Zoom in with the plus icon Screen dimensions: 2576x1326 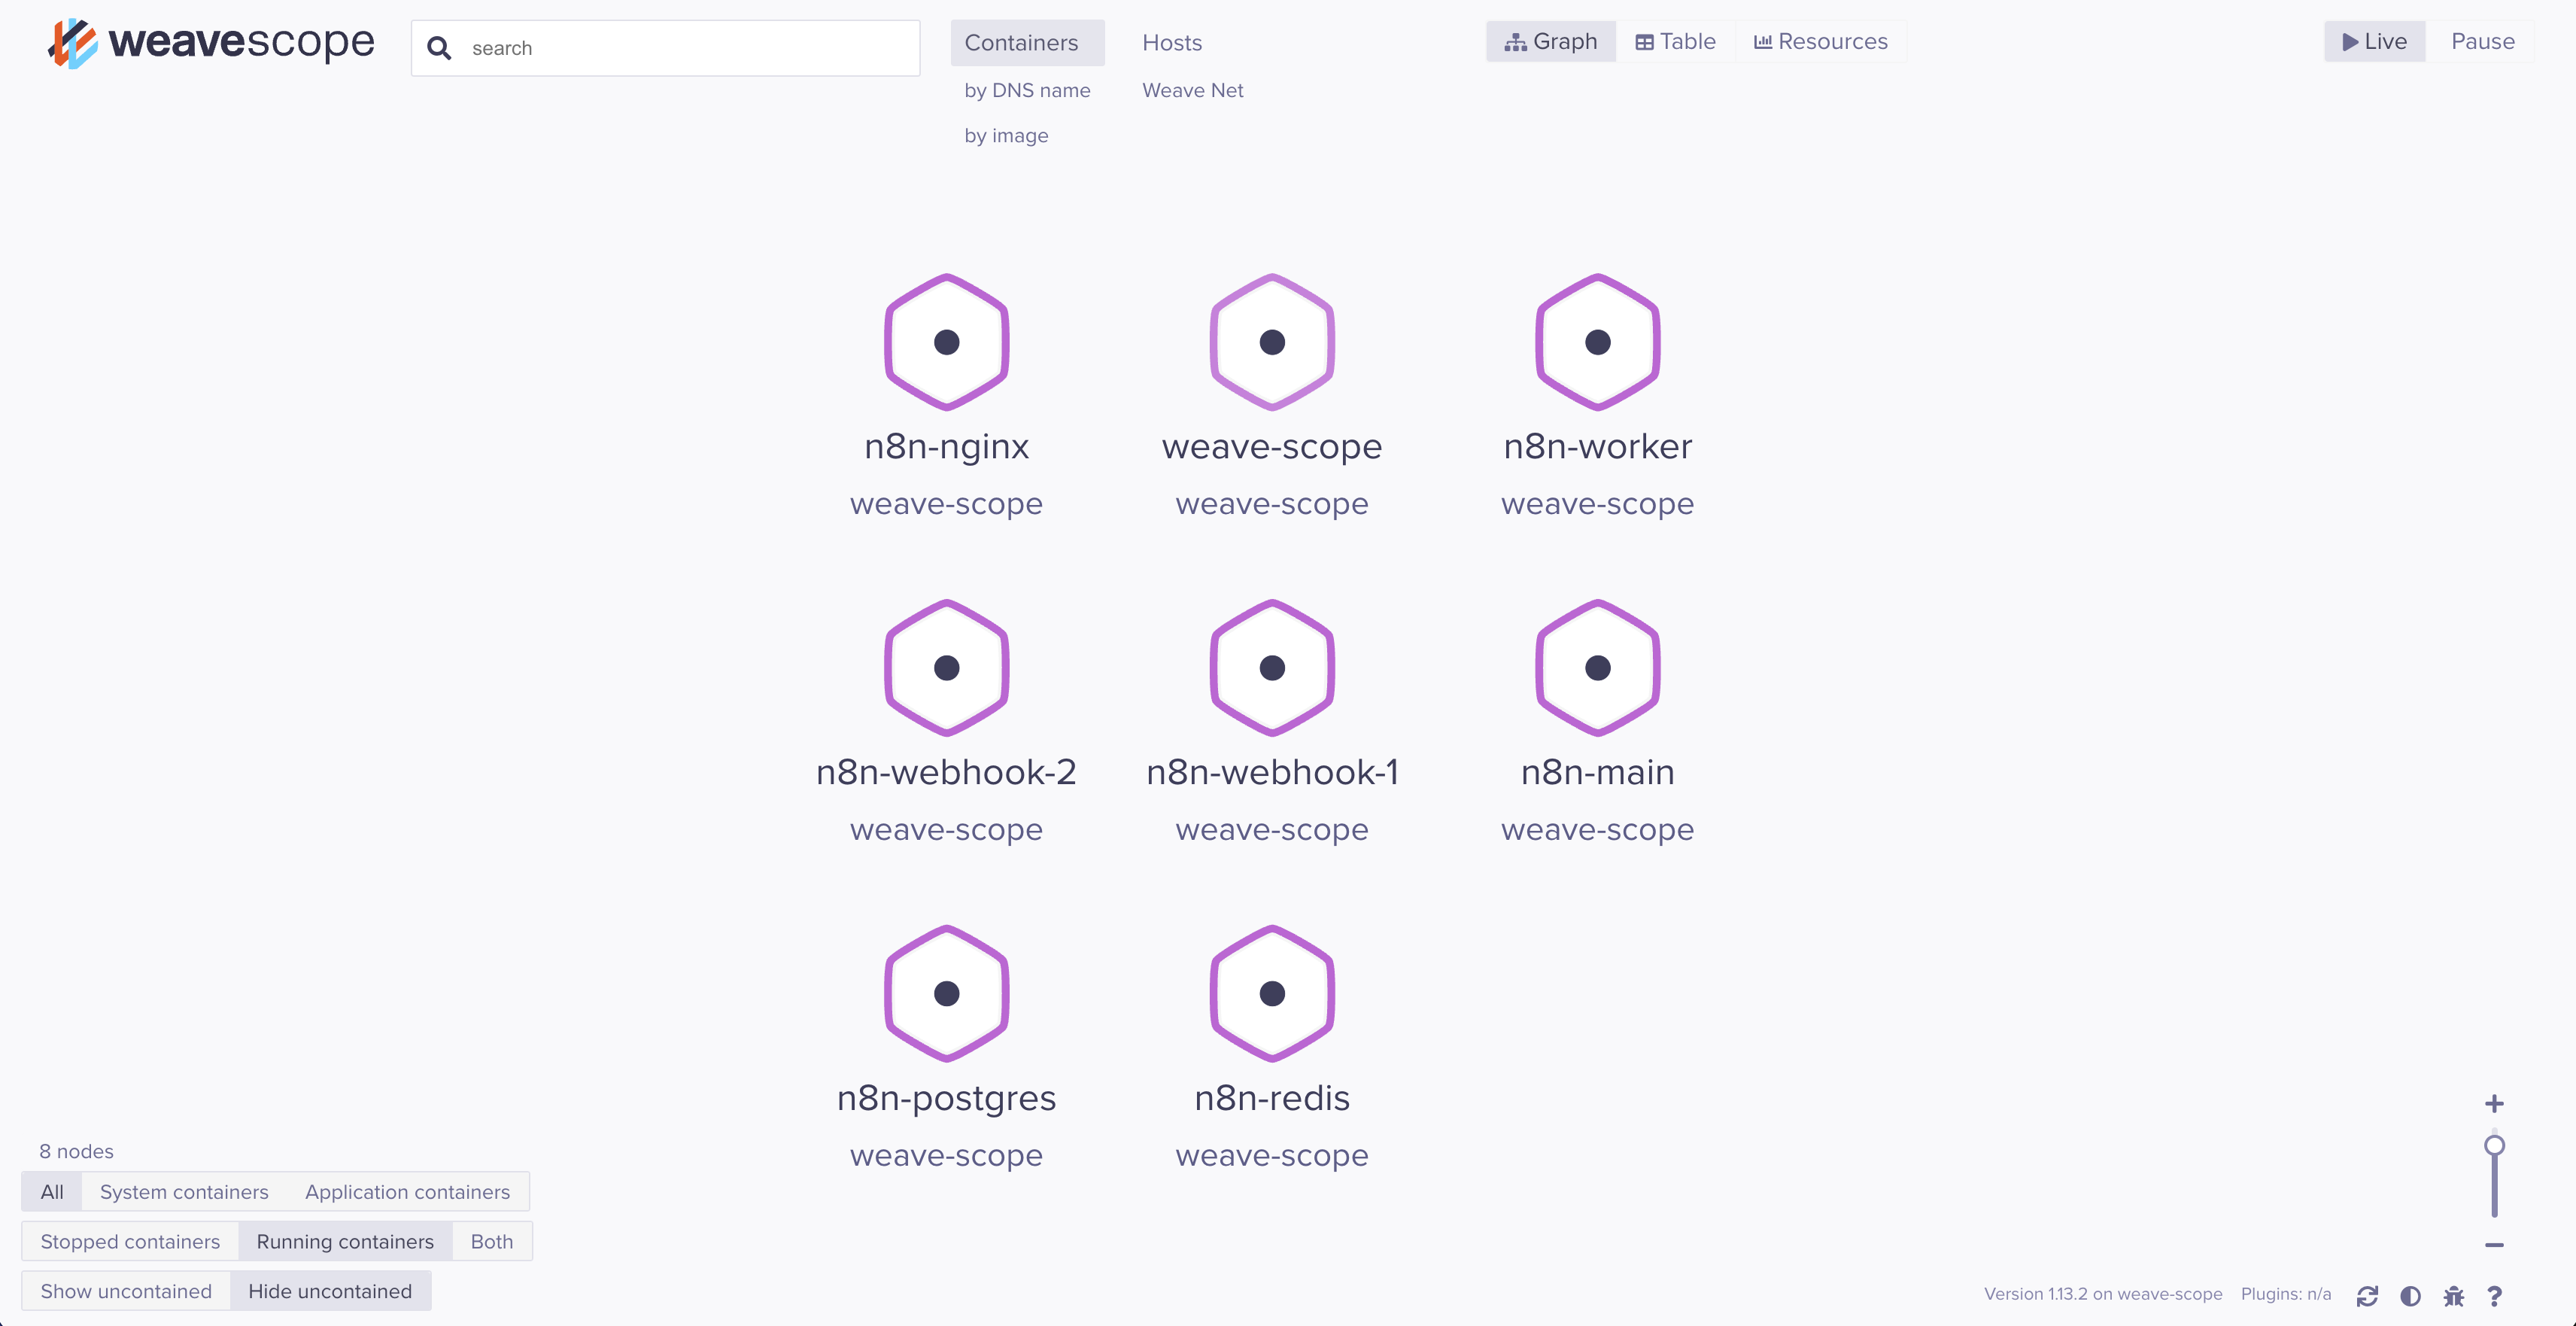click(x=2493, y=1104)
